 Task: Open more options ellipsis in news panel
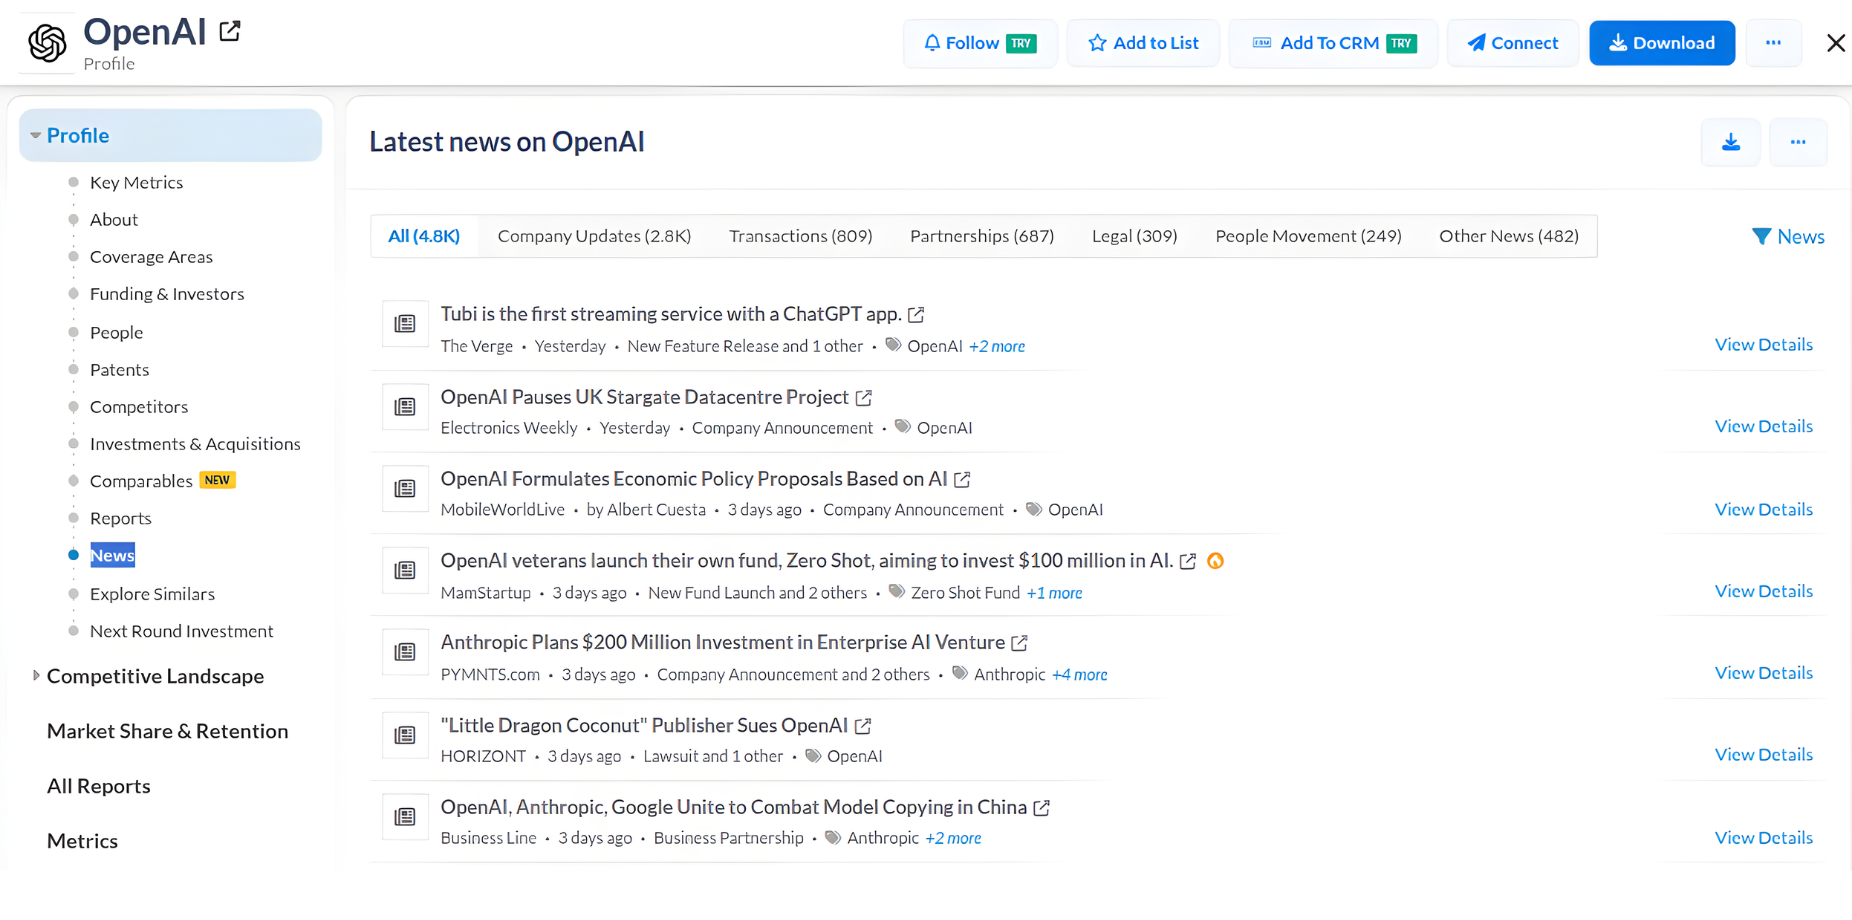point(1798,142)
